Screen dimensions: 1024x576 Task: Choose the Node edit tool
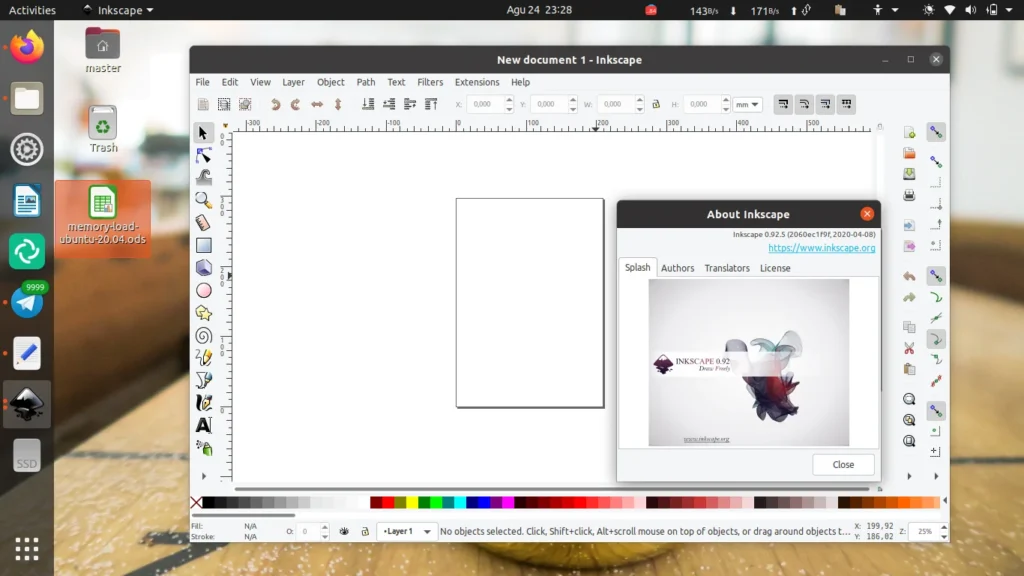point(204,155)
